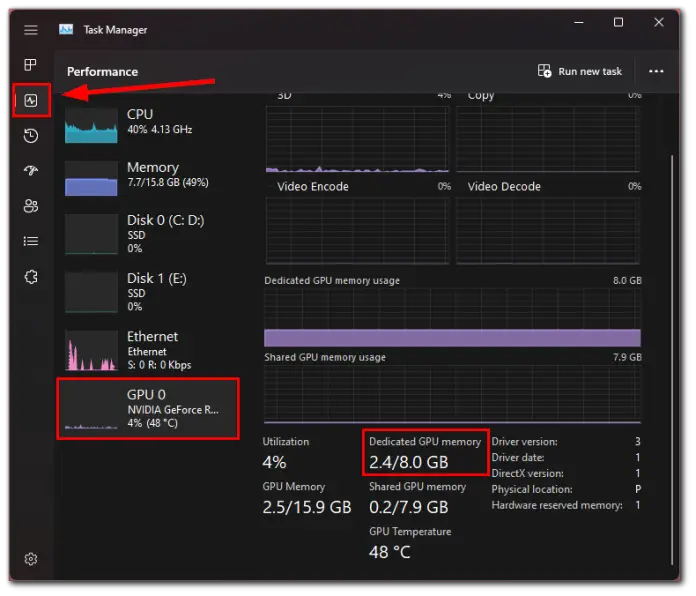Viewport: 696px width, 596px height.
Task: Select GPU 0 NVIDIA GeForce entry
Action: point(148,408)
